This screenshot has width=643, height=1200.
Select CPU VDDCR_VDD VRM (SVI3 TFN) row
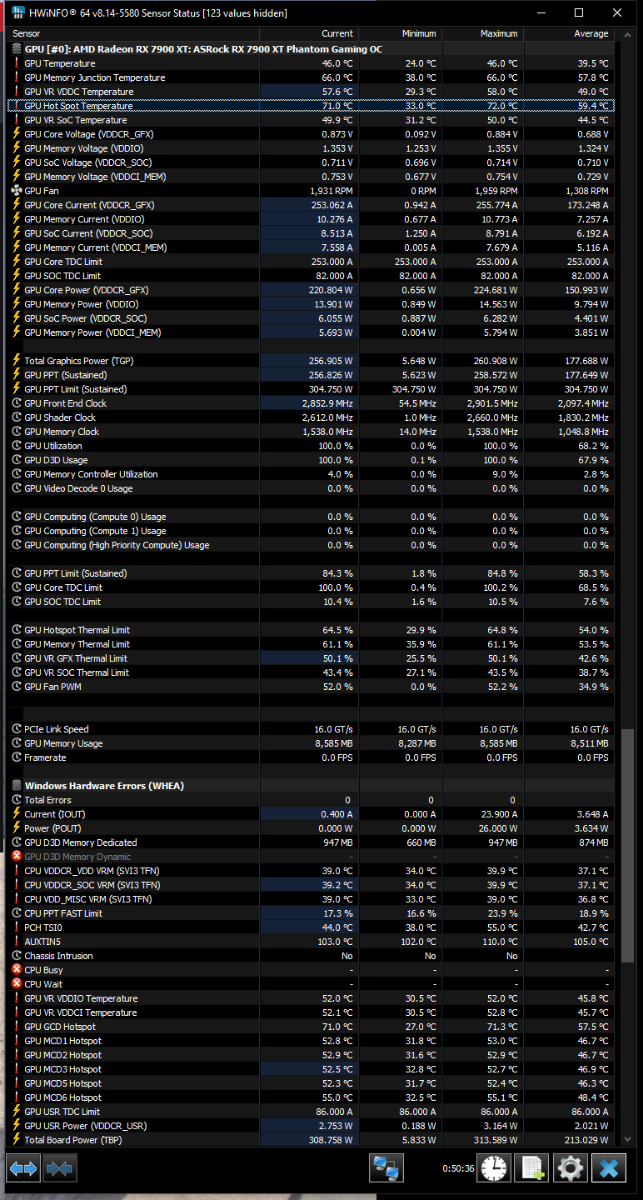[313, 871]
